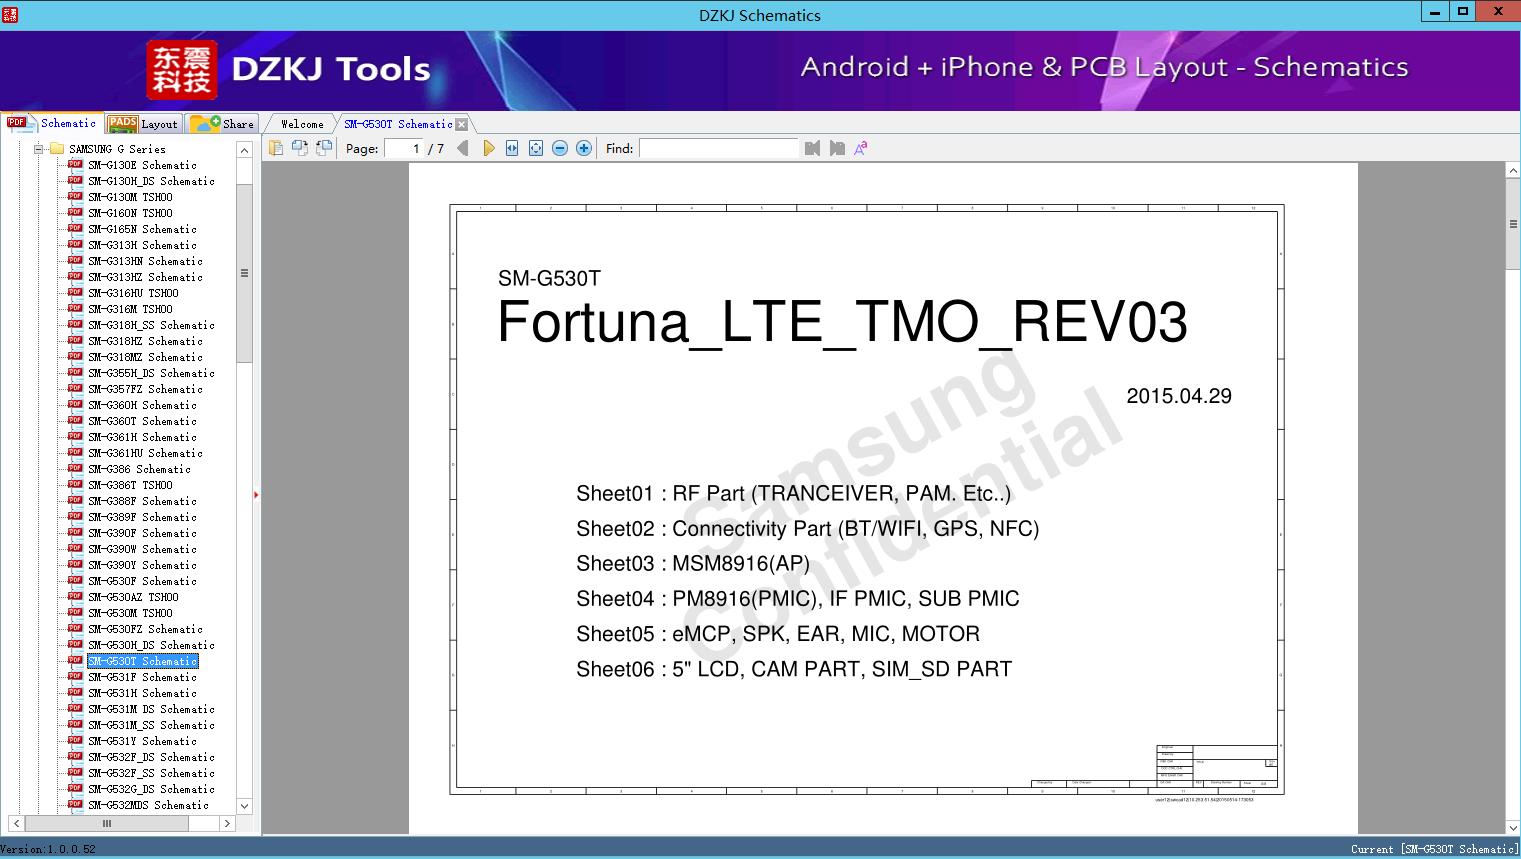Open the PADS Layout tab
Screen dimensions: 1521x859
coord(143,124)
